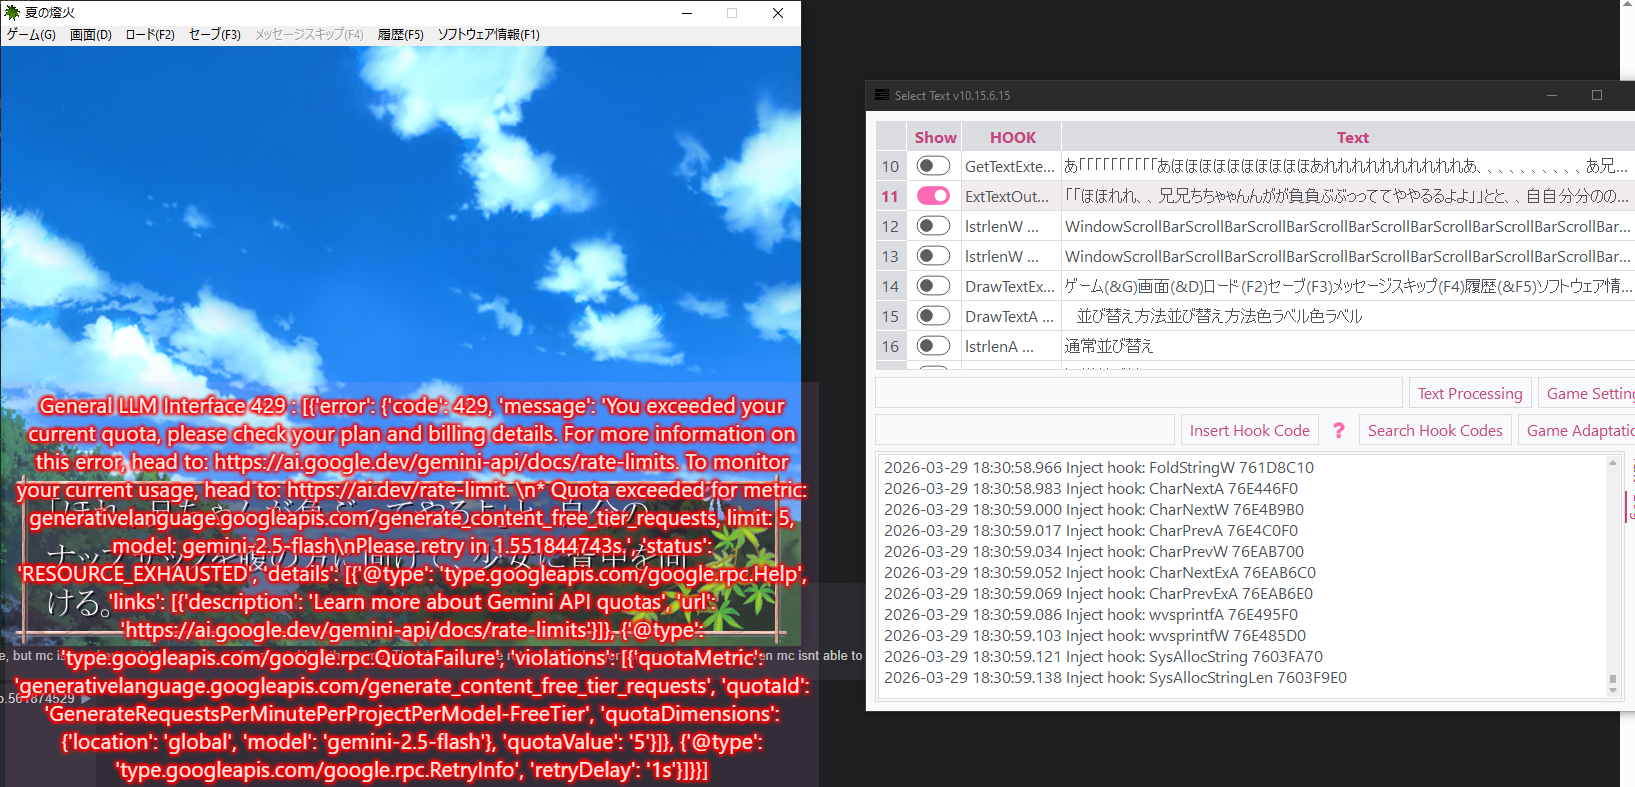Open the 画面(D) menu in the game window
This screenshot has width=1635, height=787.
pos(91,34)
